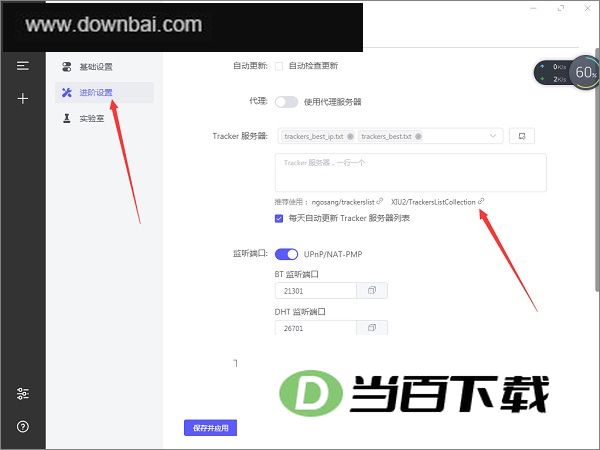Screen dimensions: 600x450
Task: Click trackers_best.txt tag text
Action: [386, 136]
